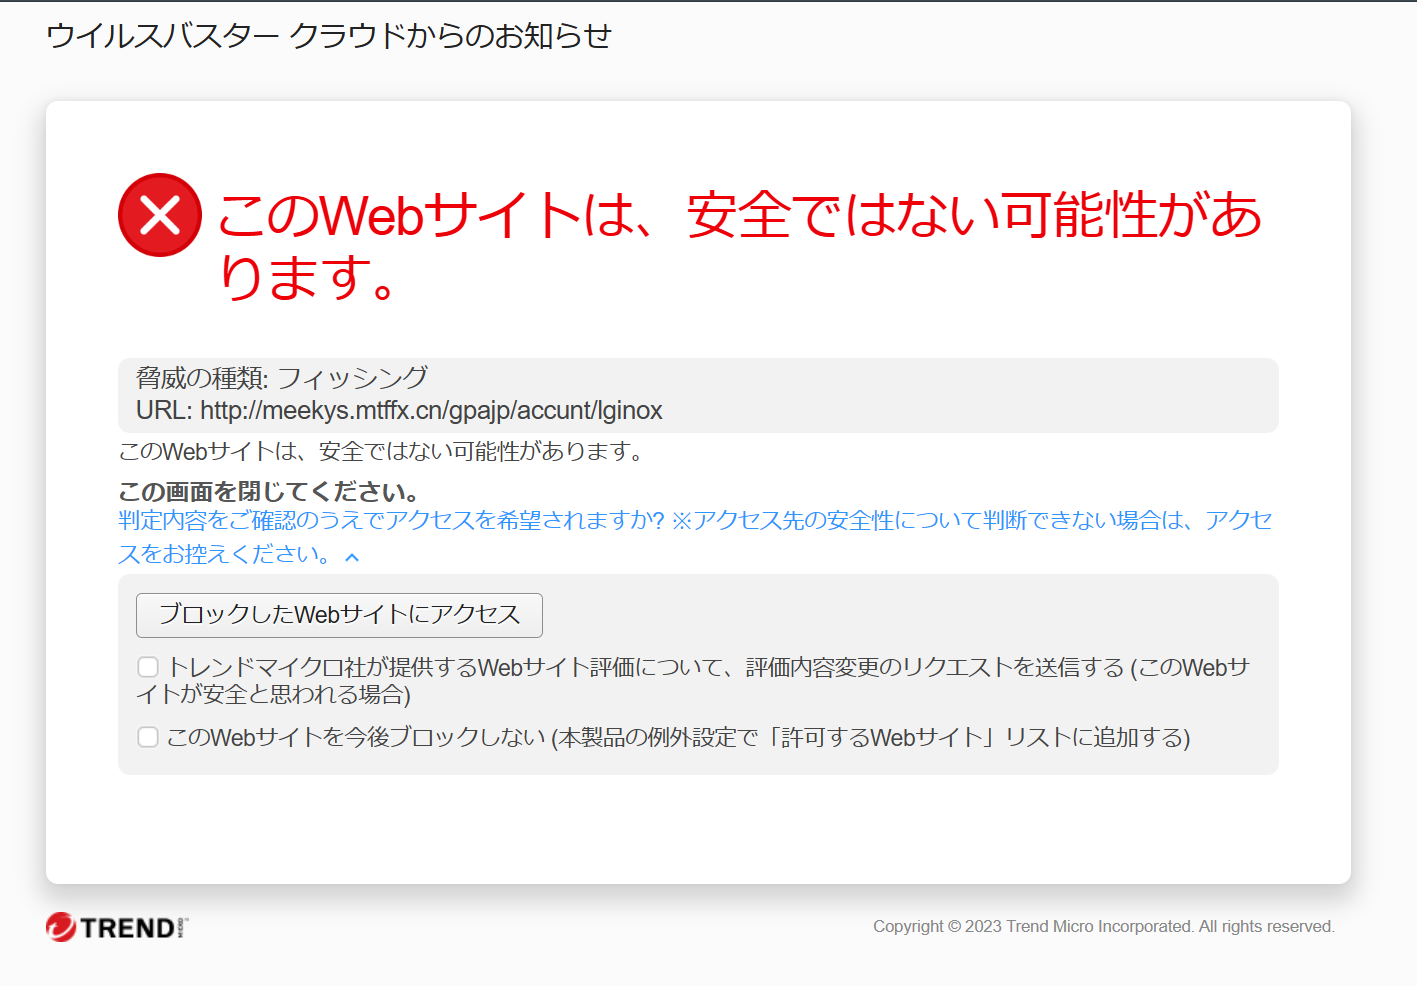Screen dimensions: 1417x986
Task: Enable the 'don't block this site again' checkbox
Action: tap(148, 737)
